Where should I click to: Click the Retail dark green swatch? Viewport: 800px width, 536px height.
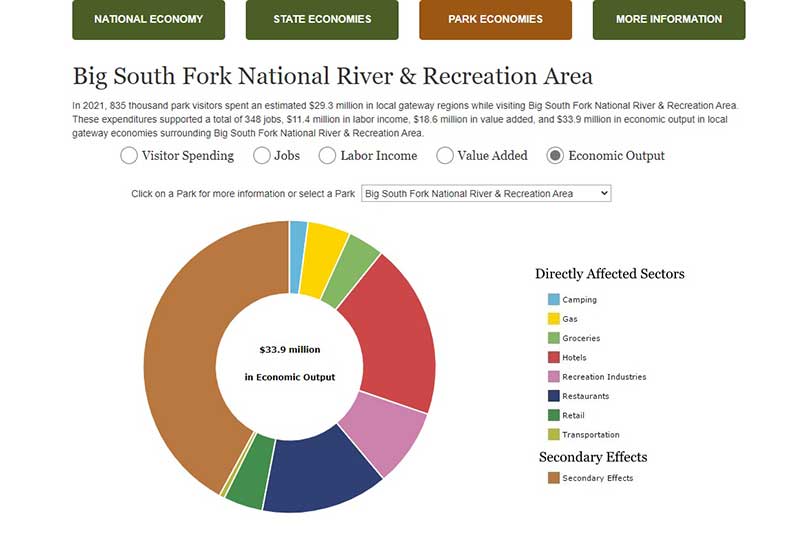click(554, 416)
